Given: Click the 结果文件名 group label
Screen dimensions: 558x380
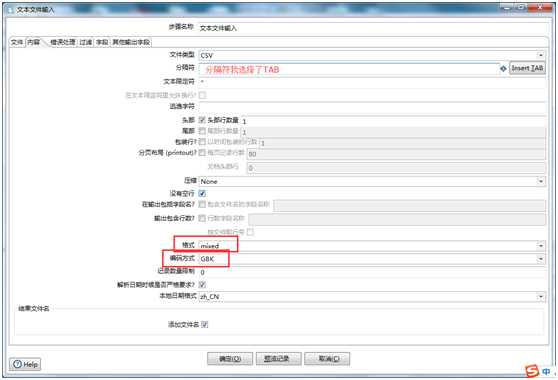Looking at the screenshot, I should (34, 308).
